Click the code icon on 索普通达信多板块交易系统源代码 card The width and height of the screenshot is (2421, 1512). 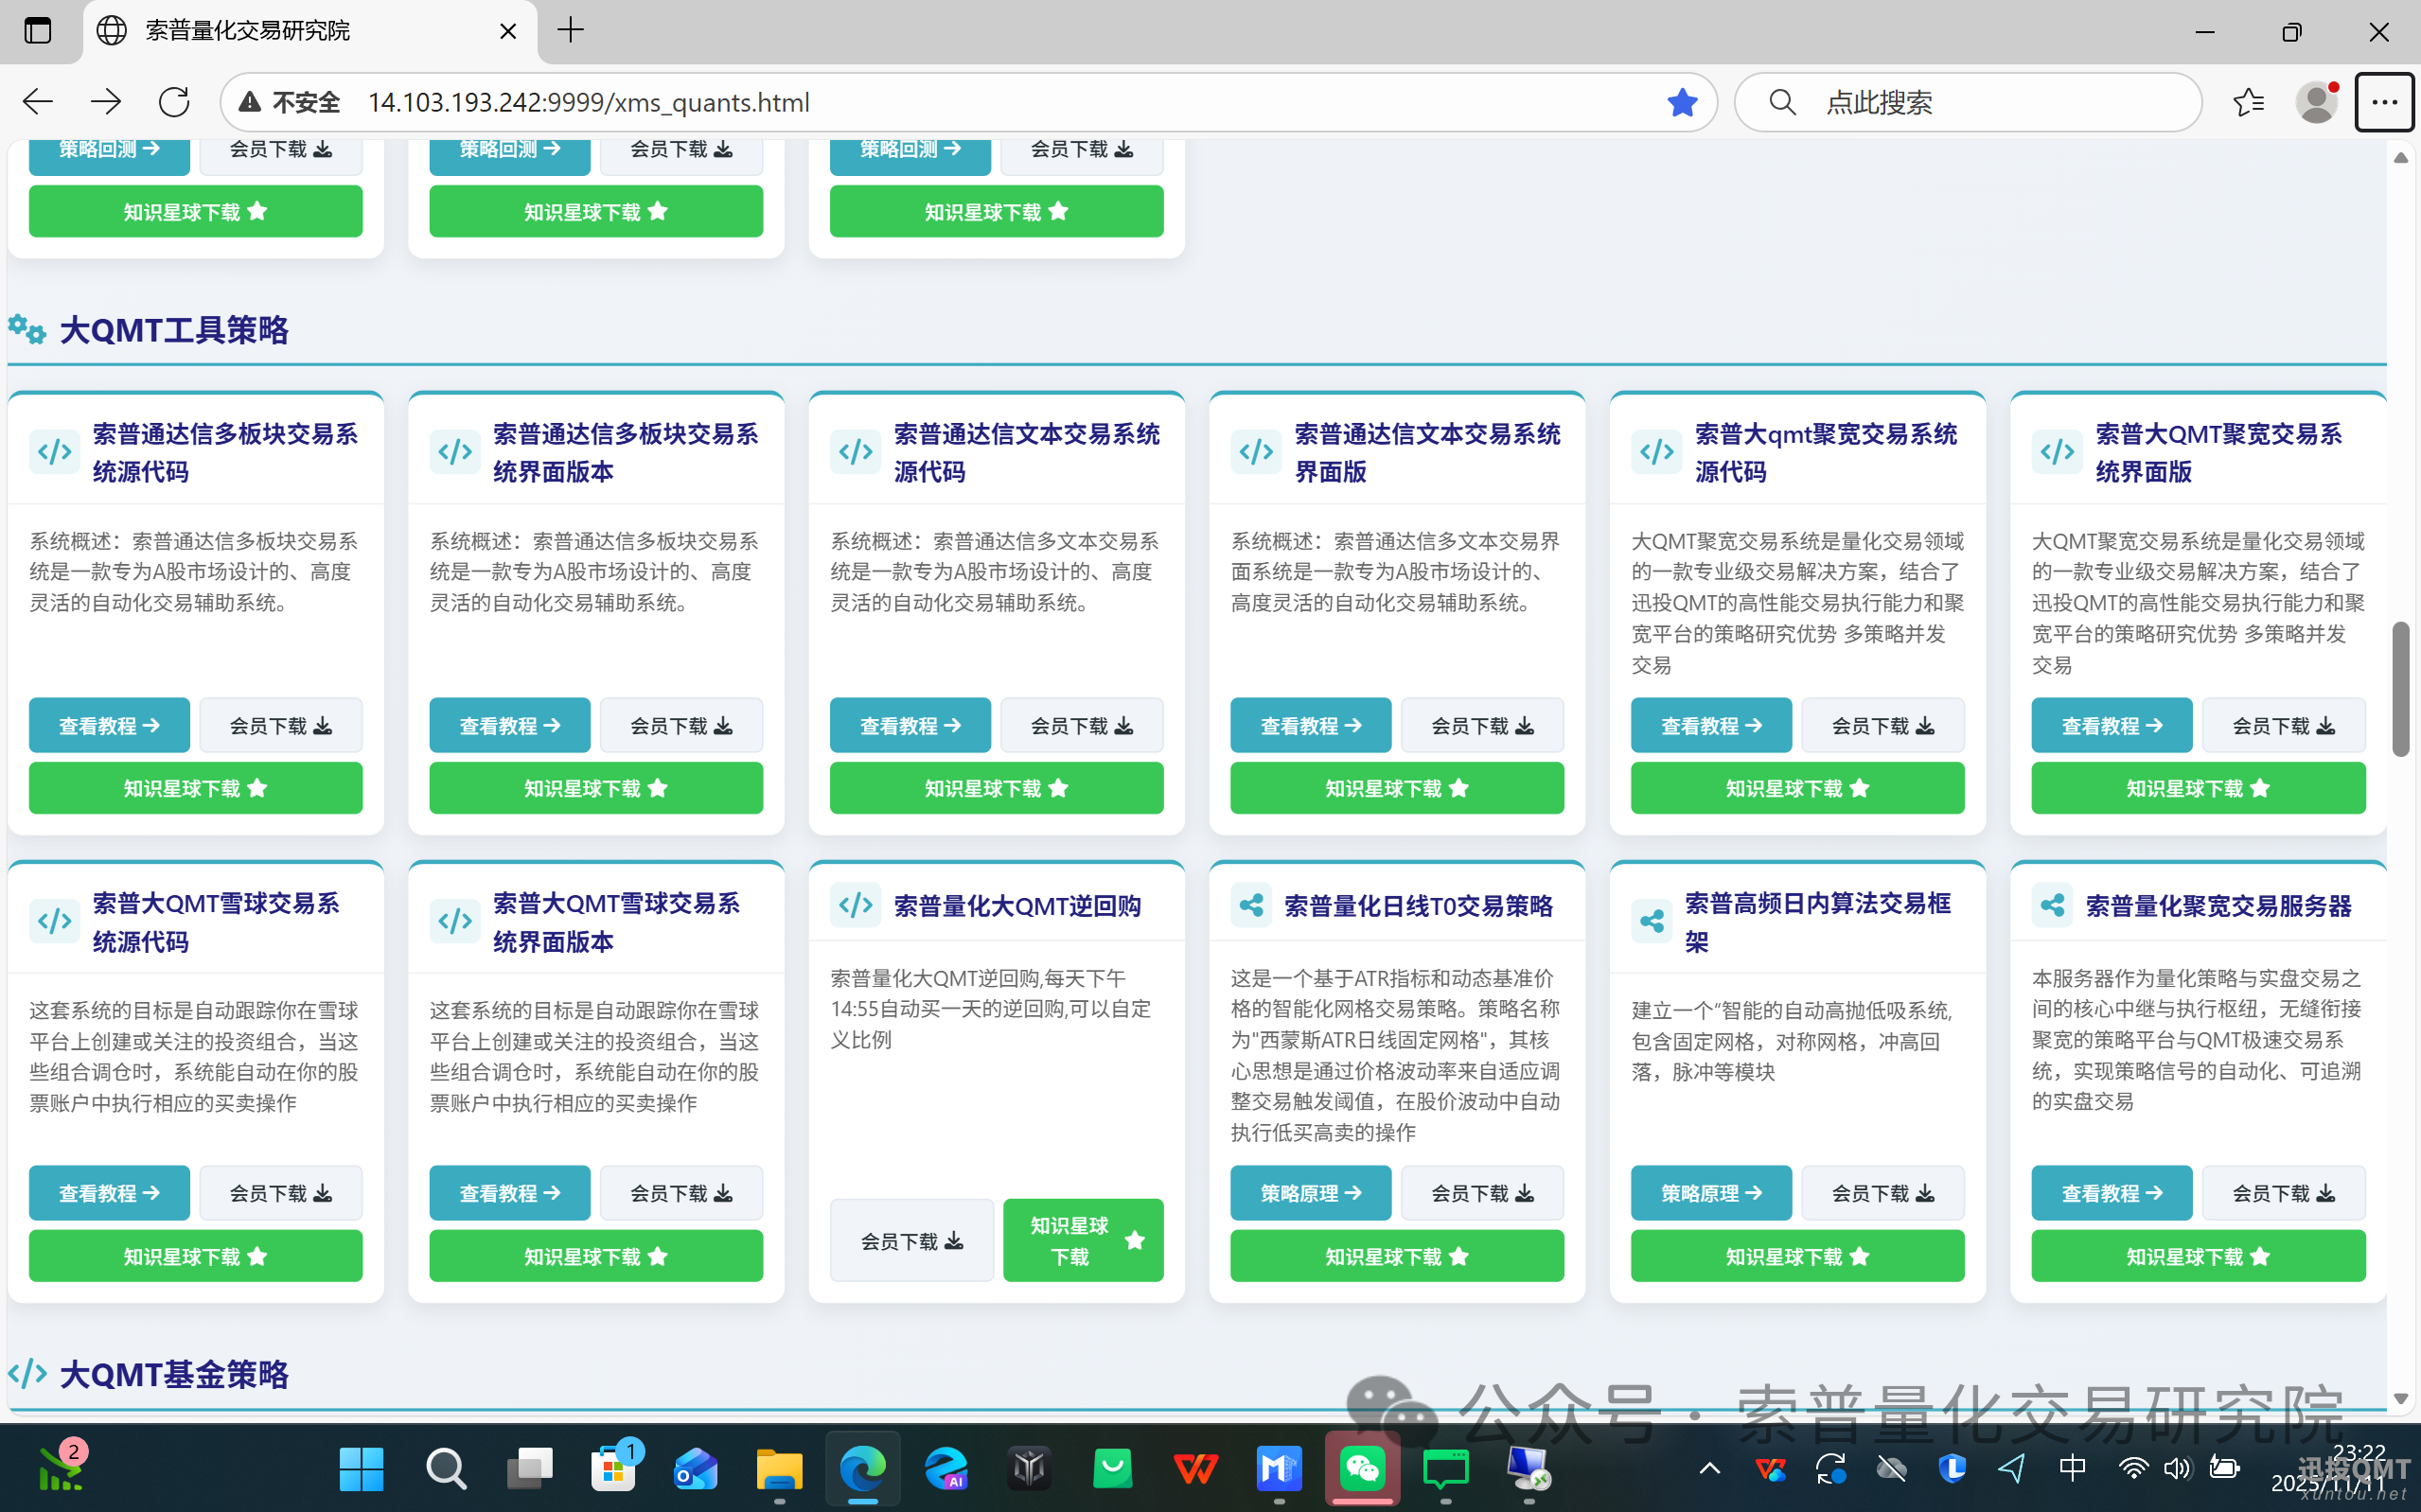[54, 452]
